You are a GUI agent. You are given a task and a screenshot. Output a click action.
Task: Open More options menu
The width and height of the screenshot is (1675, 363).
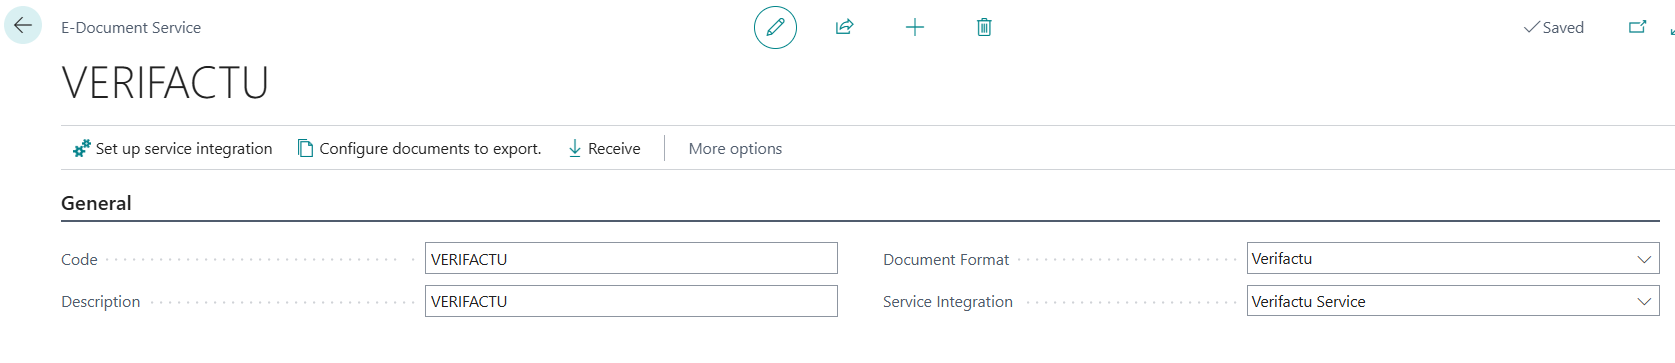click(x=735, y=148)
